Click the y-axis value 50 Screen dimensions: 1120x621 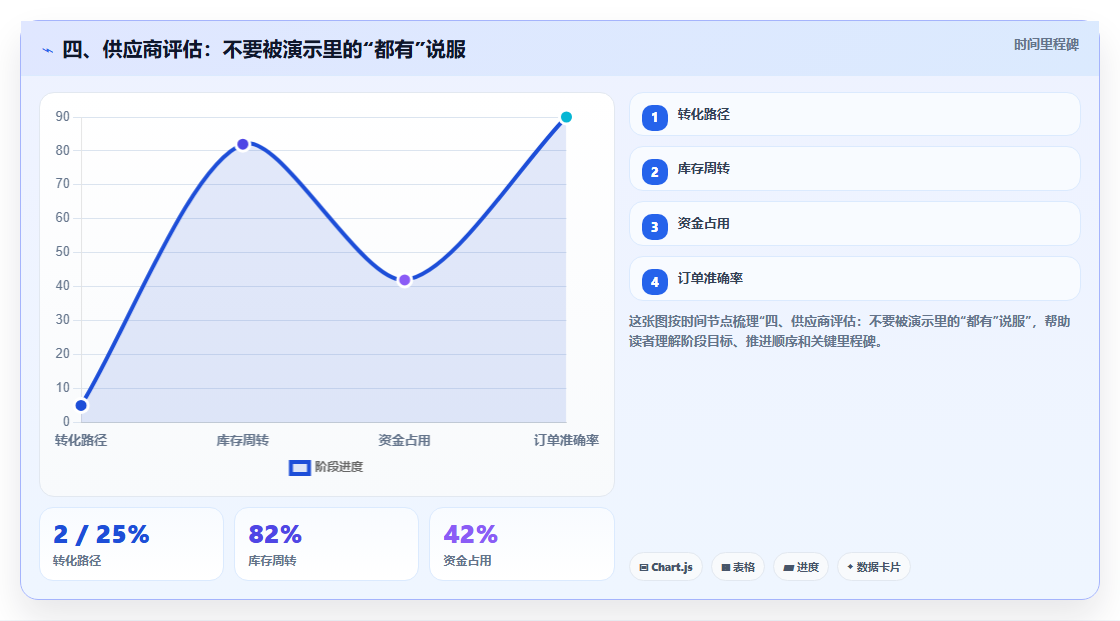click(63, 252)
